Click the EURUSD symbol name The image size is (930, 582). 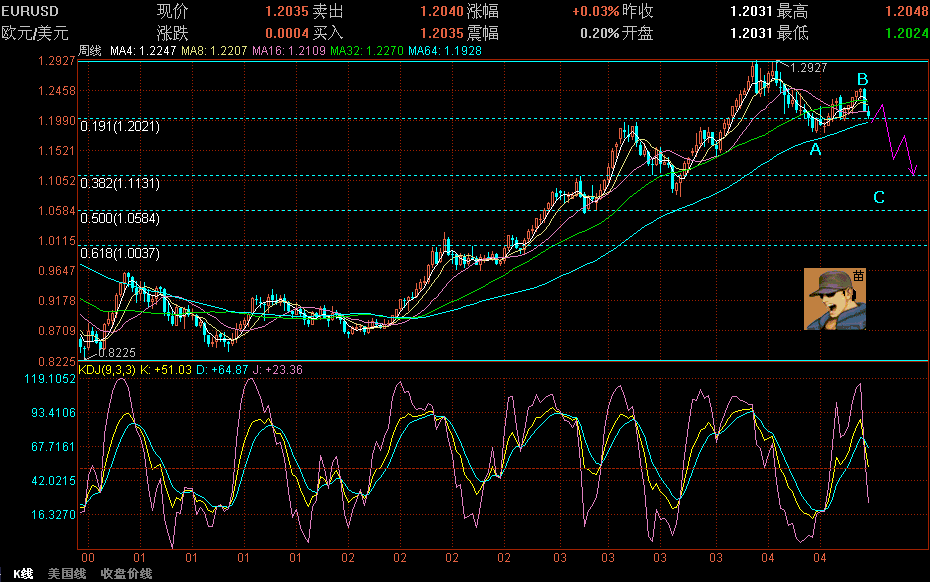(30, 11)
